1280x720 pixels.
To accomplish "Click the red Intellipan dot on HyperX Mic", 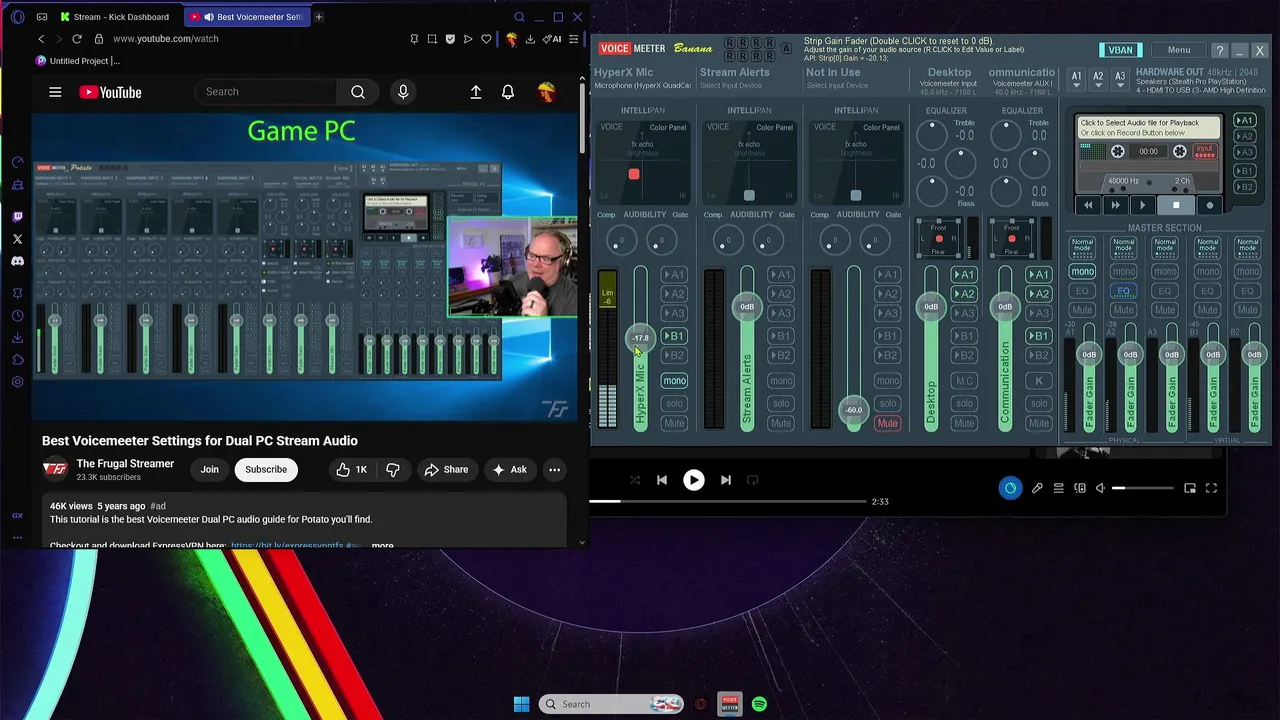I will click(633, 174).
